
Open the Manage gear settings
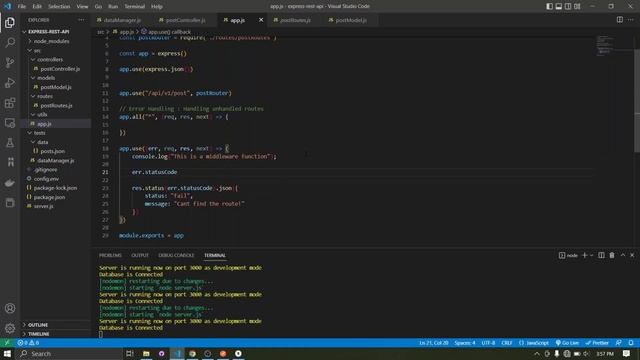click(10, 328)
